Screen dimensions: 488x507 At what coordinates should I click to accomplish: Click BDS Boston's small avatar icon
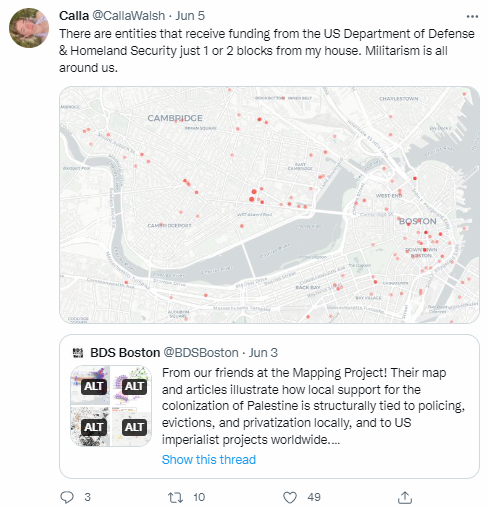pos(78,353)
